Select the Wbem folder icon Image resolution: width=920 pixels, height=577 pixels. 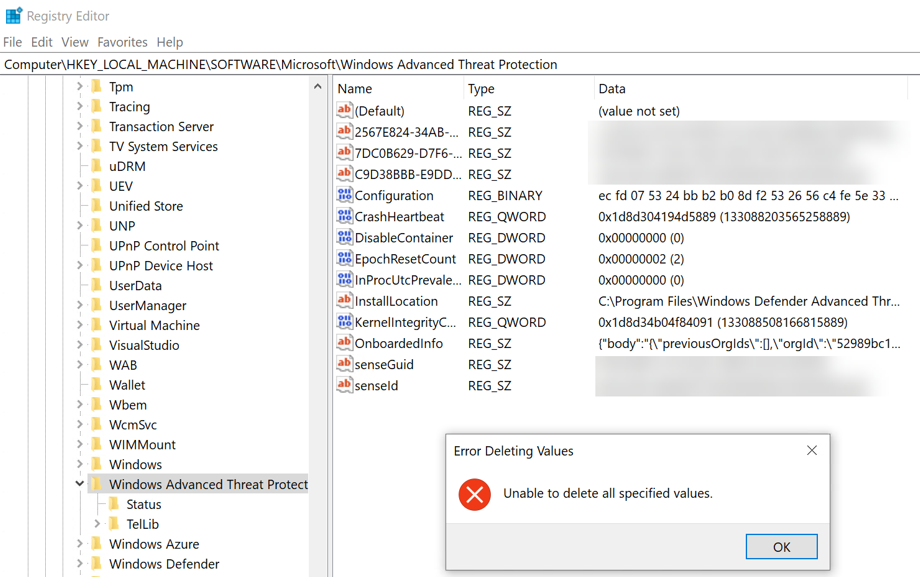click(97, 405)
